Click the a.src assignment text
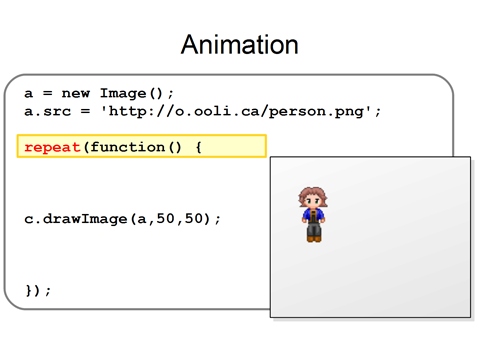 click(48, 111)
